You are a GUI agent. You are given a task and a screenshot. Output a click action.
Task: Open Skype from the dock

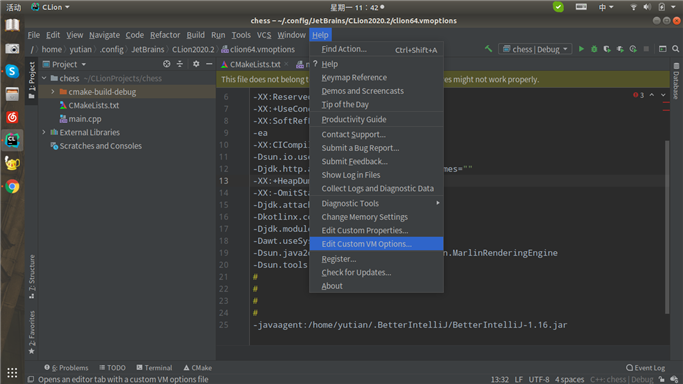point(12,71)
